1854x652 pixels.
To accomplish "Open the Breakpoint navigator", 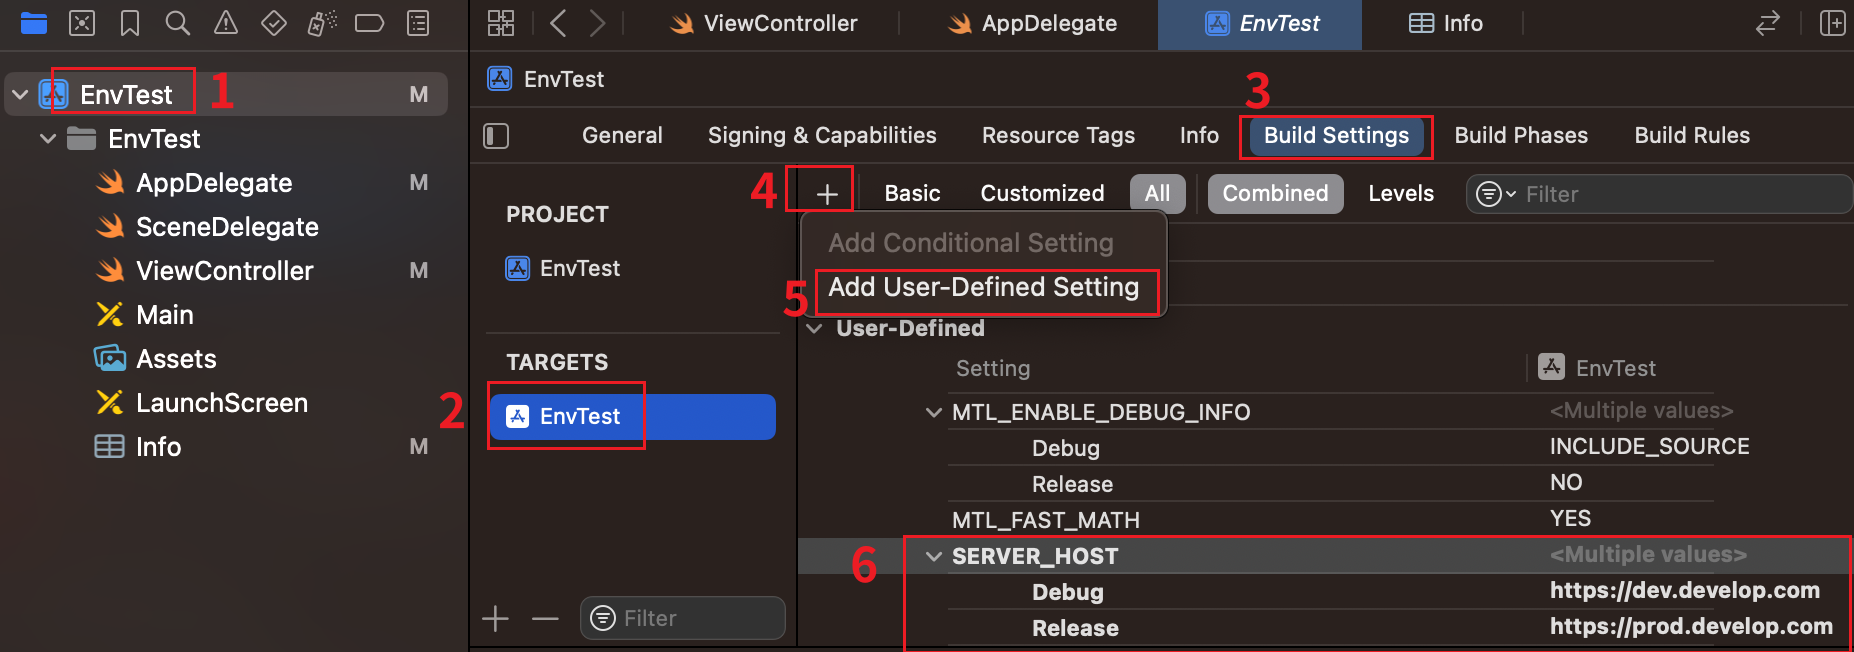I will [370, 23].
